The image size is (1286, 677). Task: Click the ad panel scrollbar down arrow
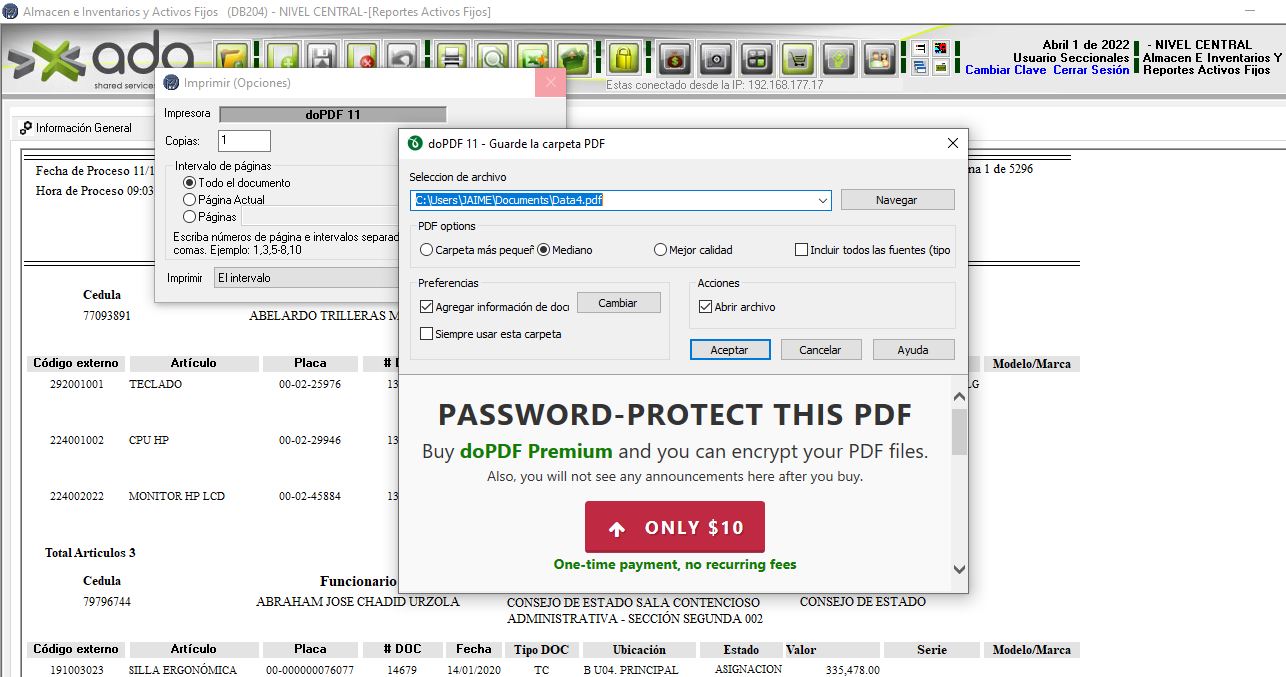(x=959, y=569)
